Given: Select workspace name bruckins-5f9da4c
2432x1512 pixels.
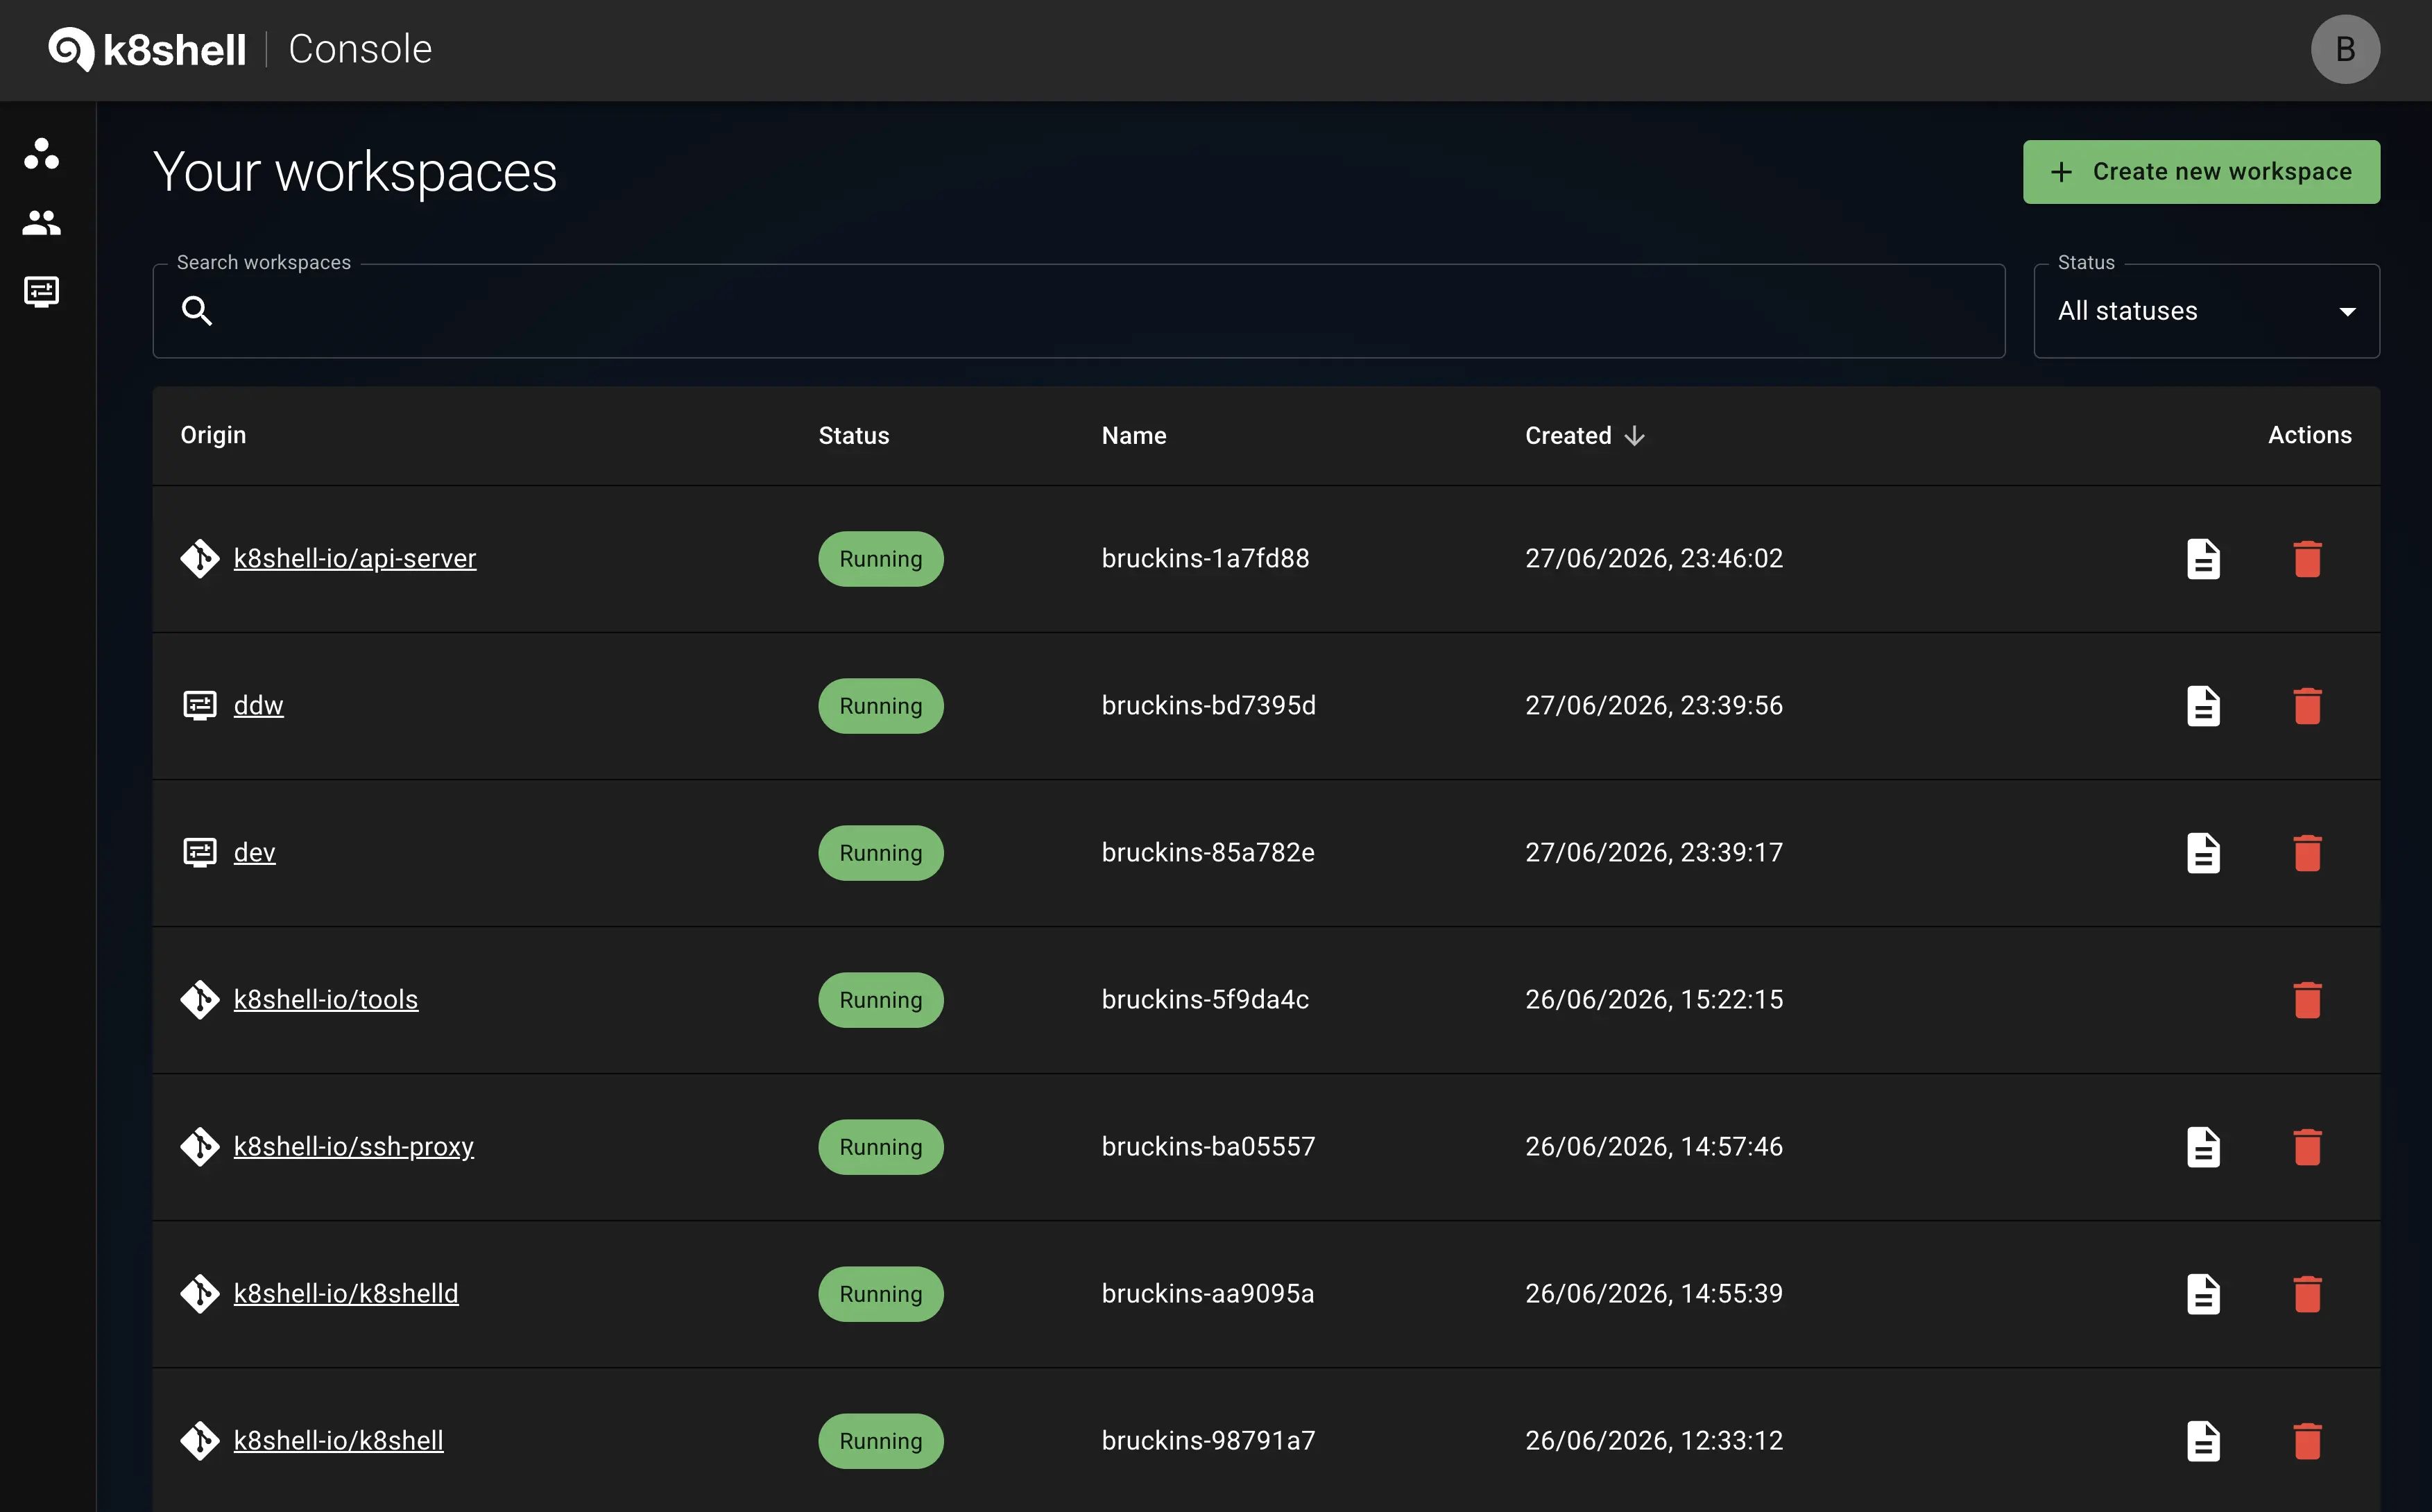Looking at the screenshot, I should [x=1205, y=1000].
